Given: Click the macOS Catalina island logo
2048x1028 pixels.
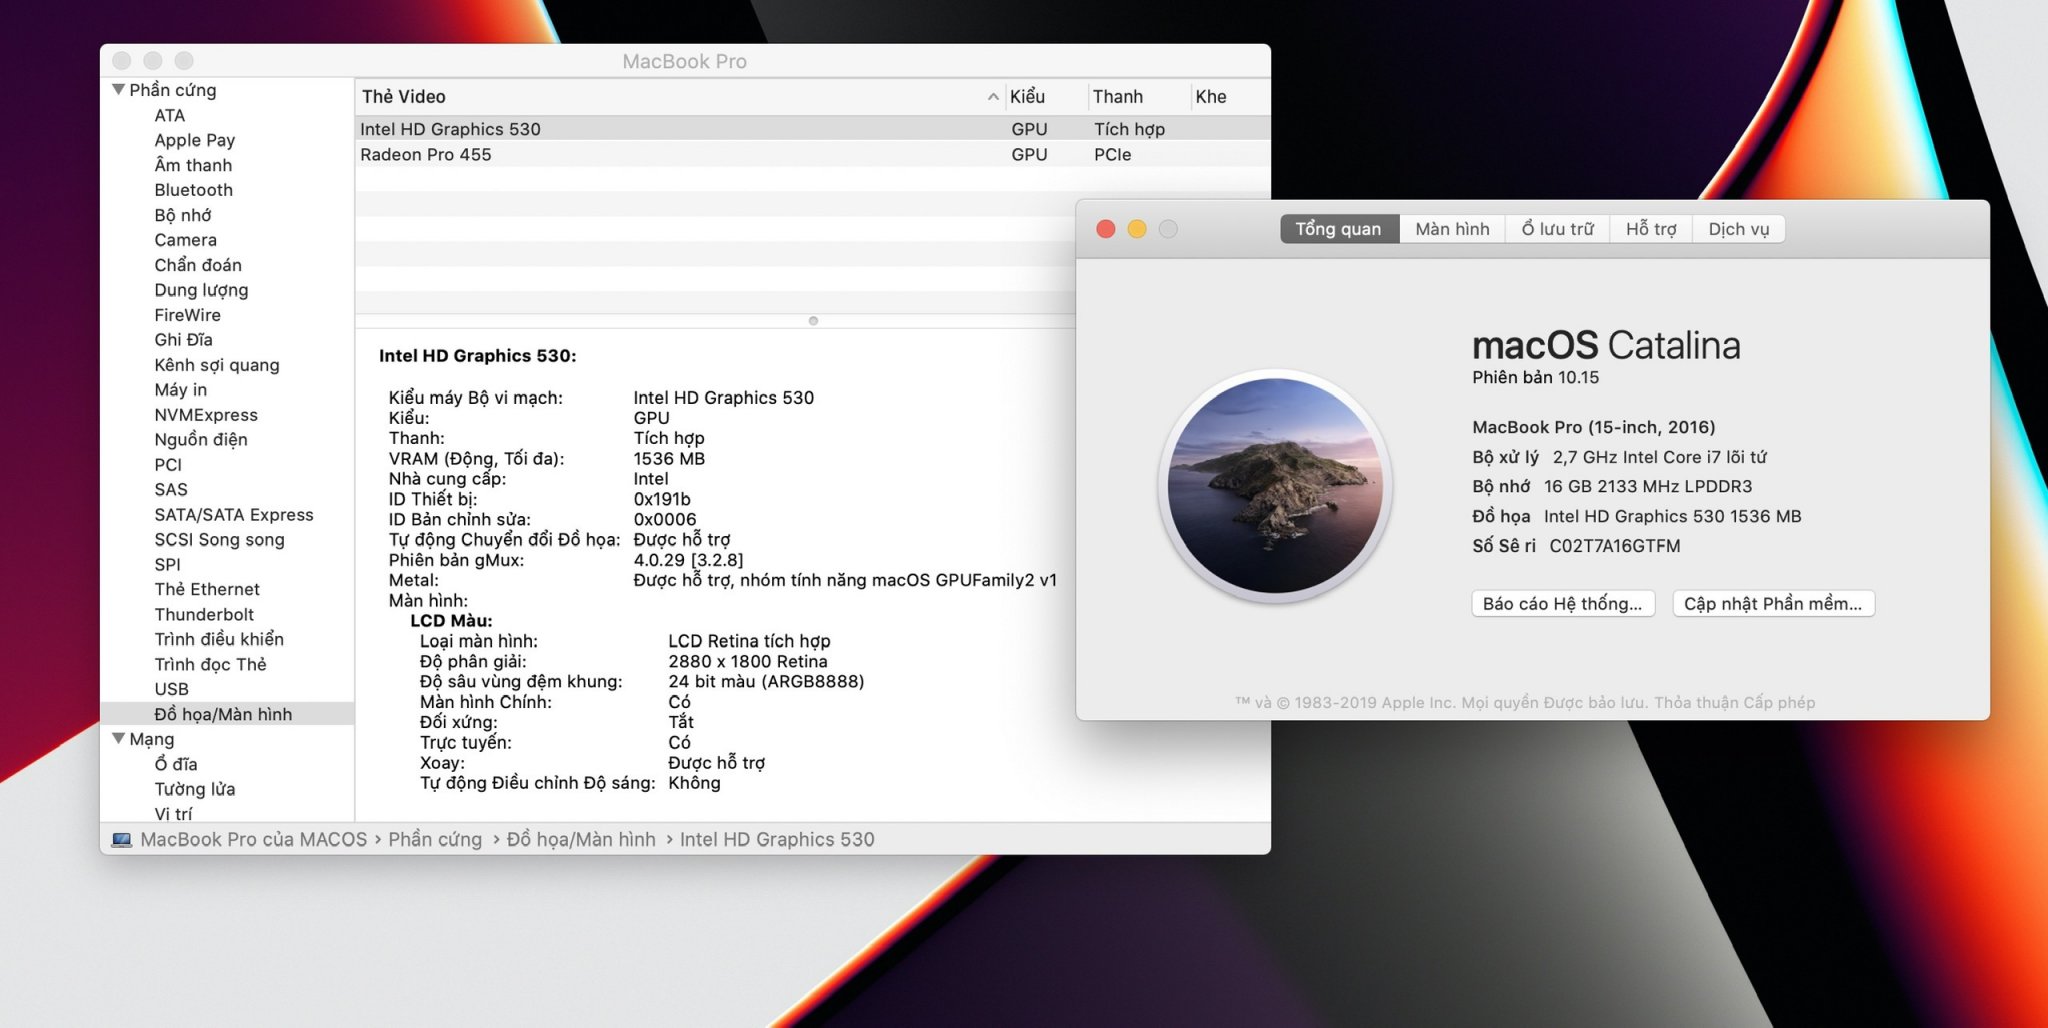Looking at the screenshot, I should point(1275,486).
